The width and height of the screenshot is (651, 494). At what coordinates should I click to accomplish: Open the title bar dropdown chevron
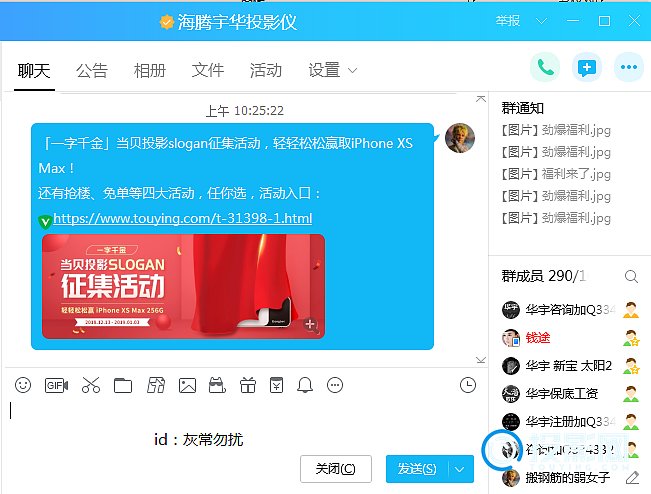(x=541, y=21)
